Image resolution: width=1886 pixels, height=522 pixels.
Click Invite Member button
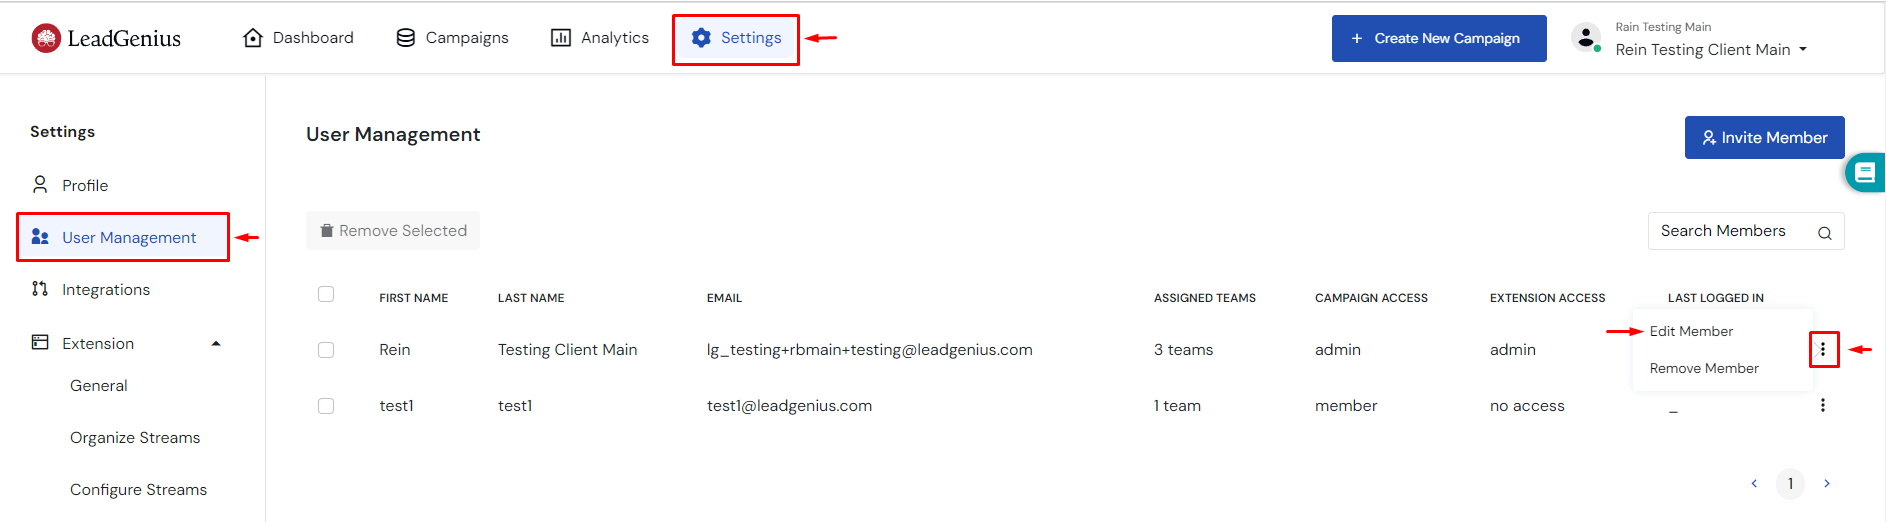point(1764,137)
